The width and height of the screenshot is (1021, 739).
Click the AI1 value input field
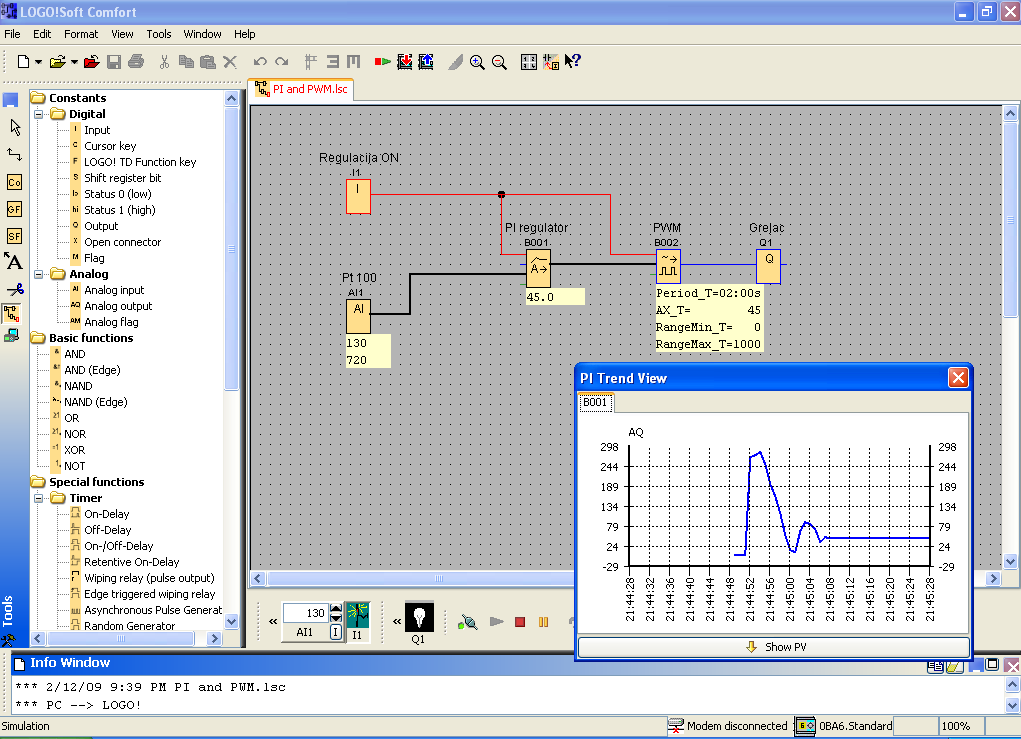[x=306, y=613]
